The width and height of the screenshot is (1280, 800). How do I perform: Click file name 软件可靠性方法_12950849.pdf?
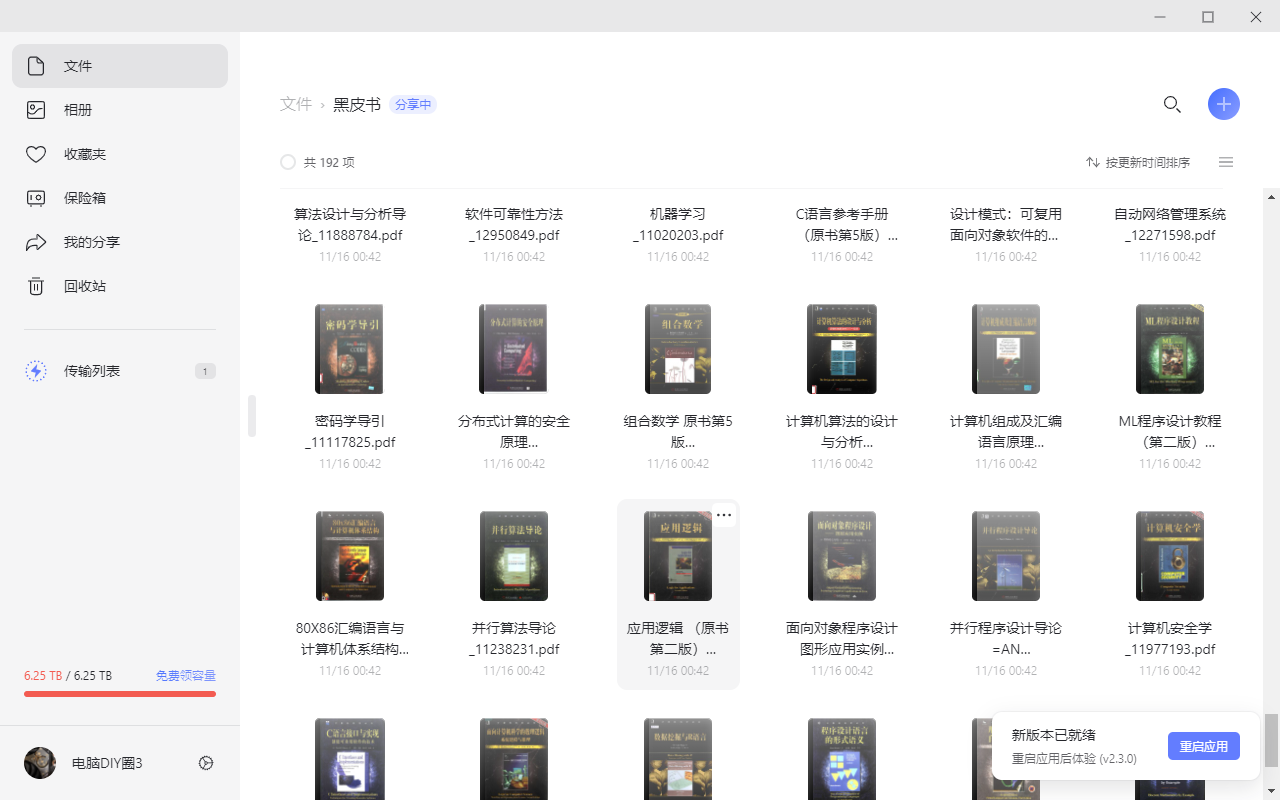(x=514, y=225)
